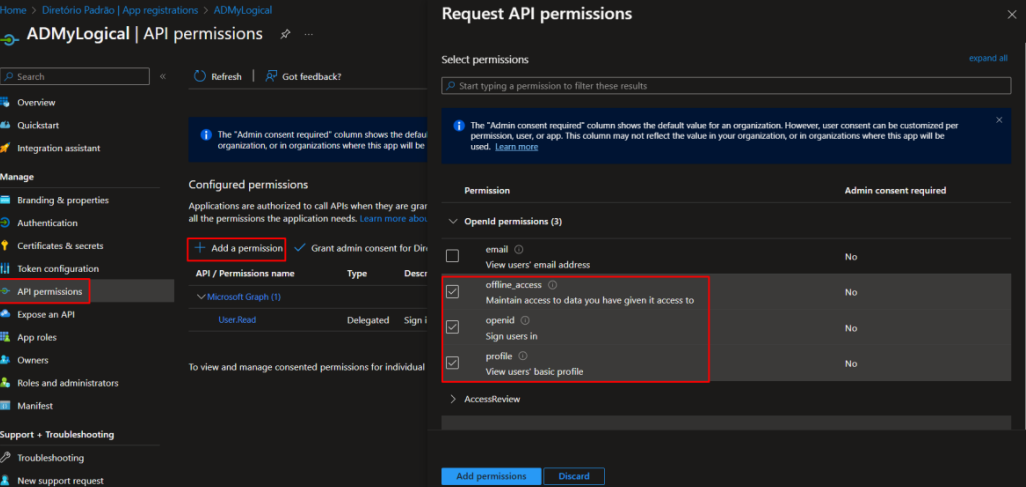Open Learn more link in panel banner
1026x487 pixels.
point(516,147)
